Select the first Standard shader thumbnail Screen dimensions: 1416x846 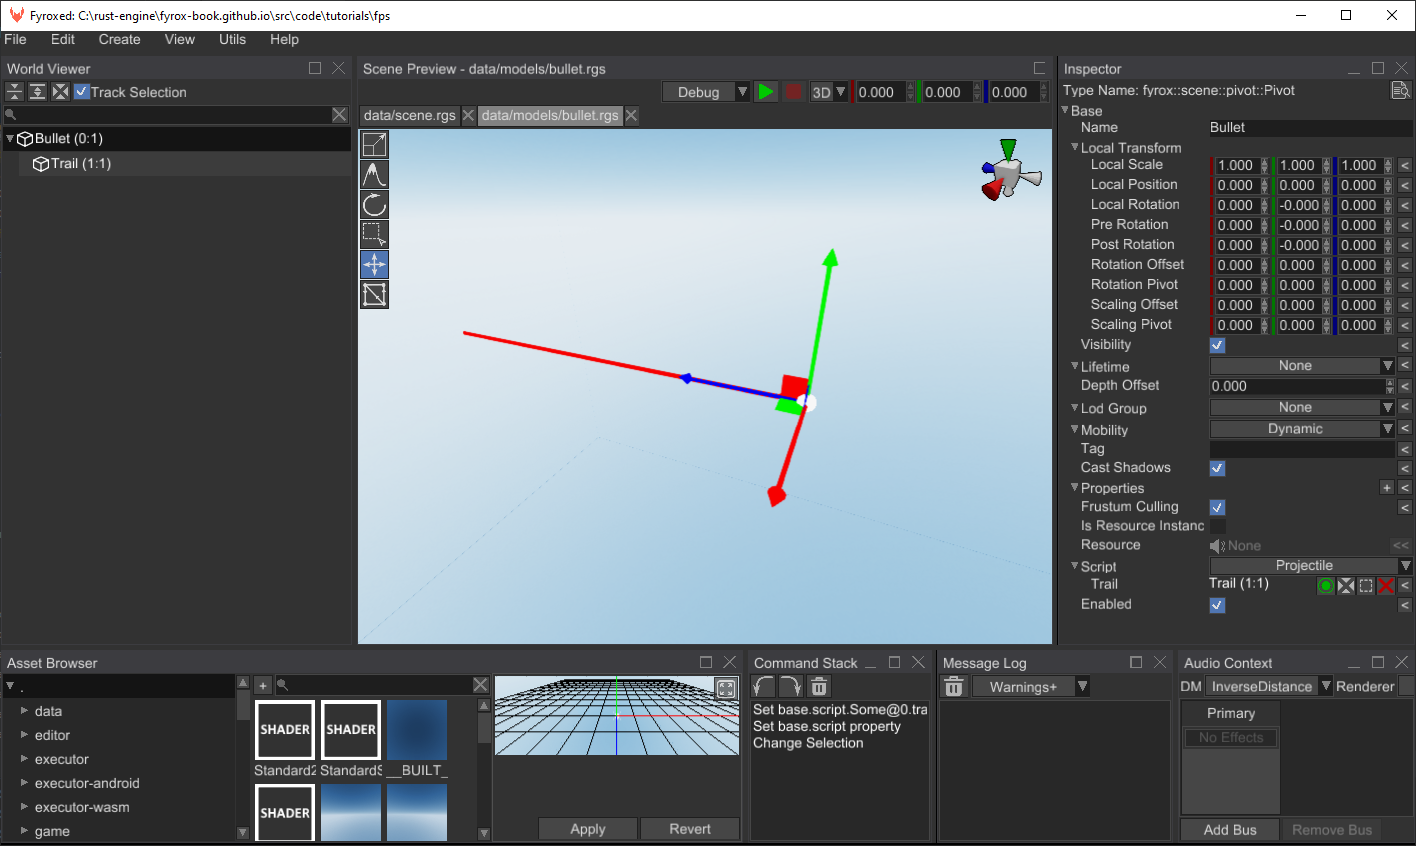285,730
